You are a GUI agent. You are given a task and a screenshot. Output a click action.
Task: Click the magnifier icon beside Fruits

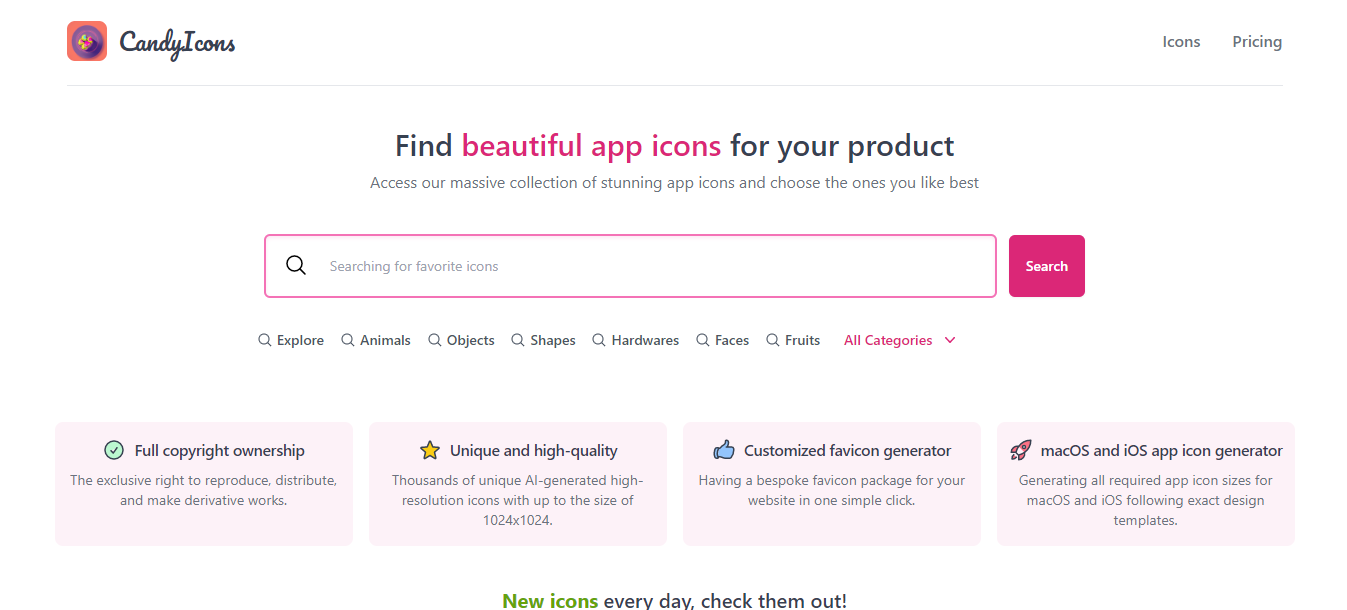(x=773, y=340)
